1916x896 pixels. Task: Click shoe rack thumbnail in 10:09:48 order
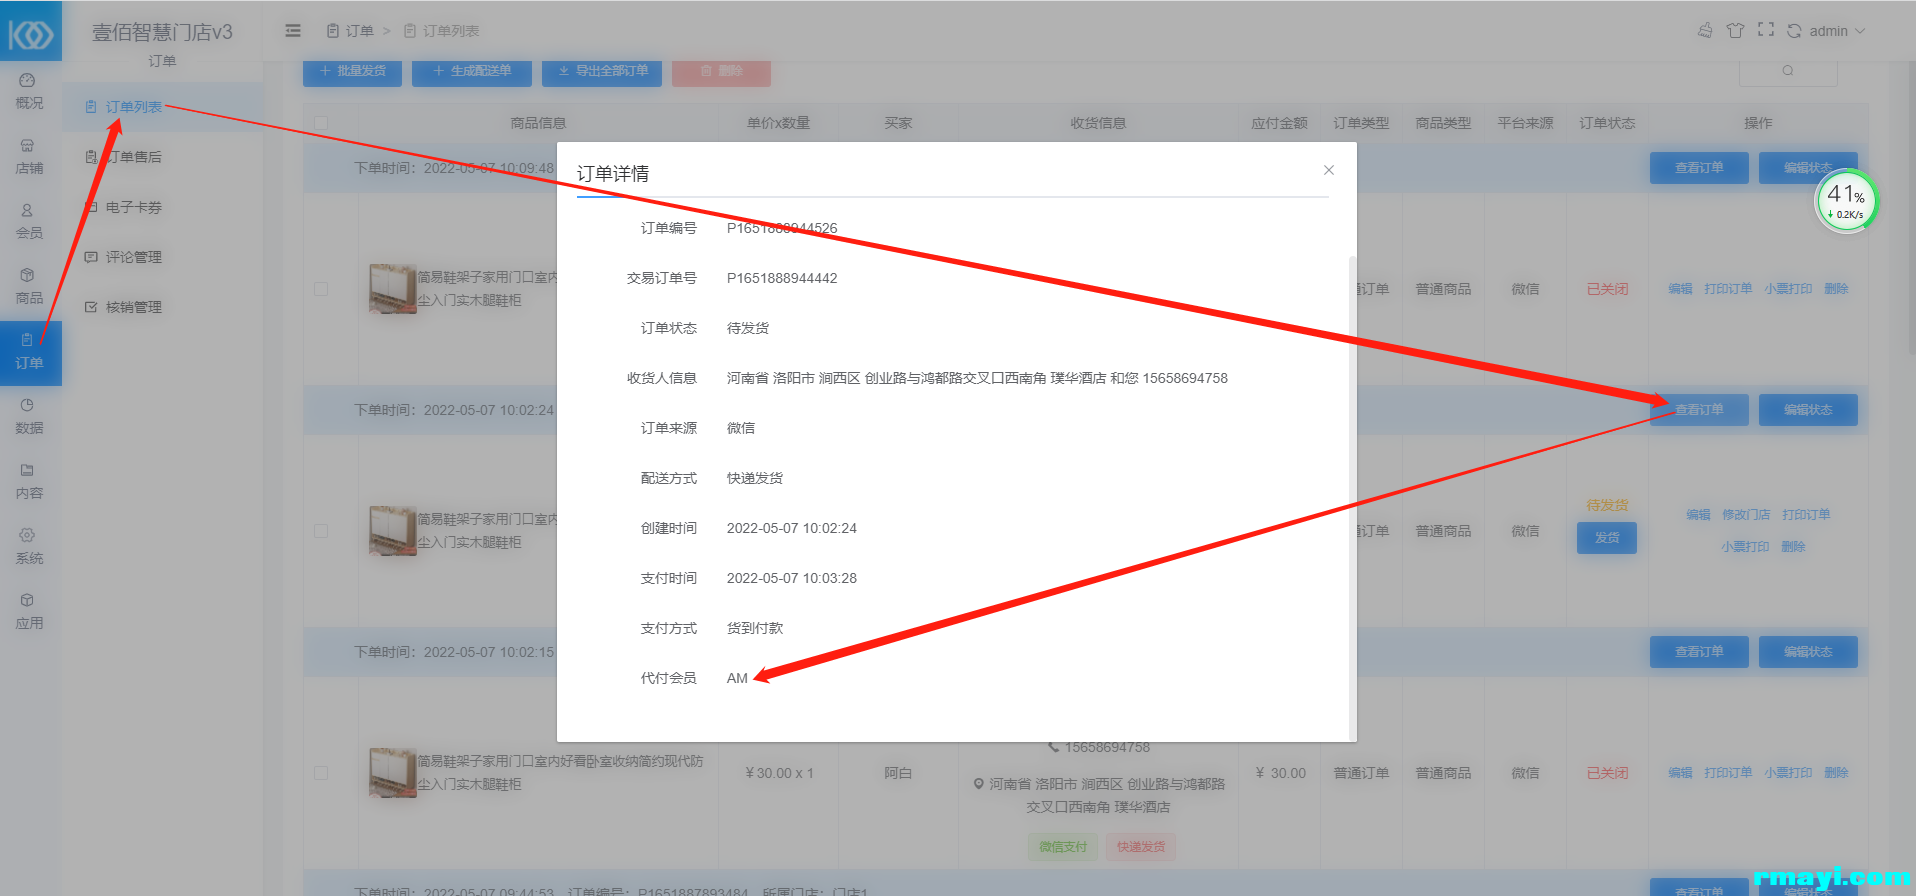392,289
